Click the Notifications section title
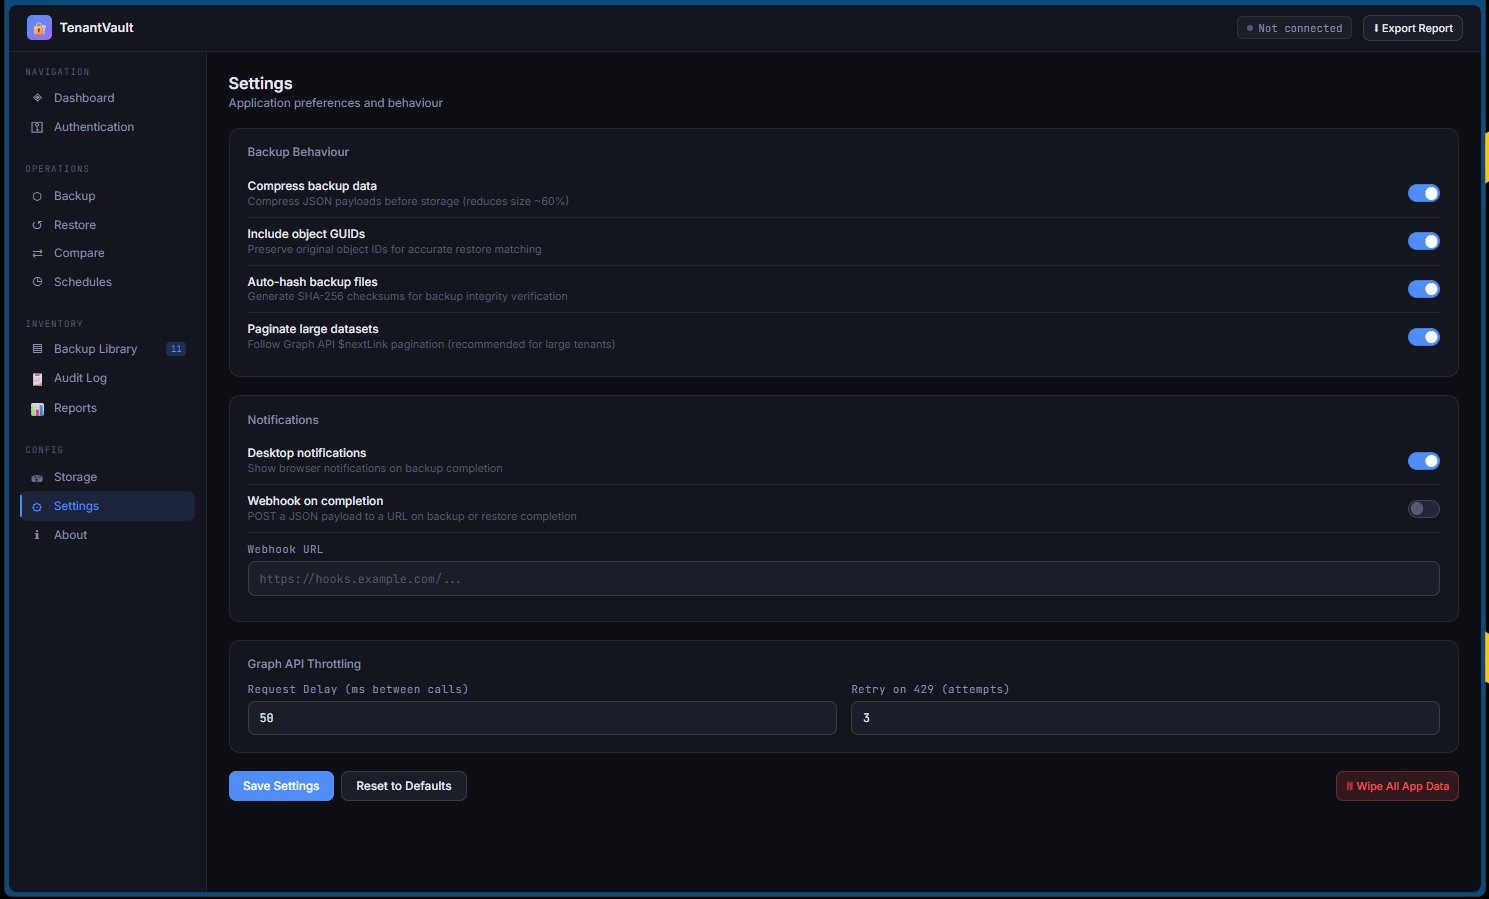The height and width of the screenshot is (899, 1489). pyautogui.click(x=283, y=420)
